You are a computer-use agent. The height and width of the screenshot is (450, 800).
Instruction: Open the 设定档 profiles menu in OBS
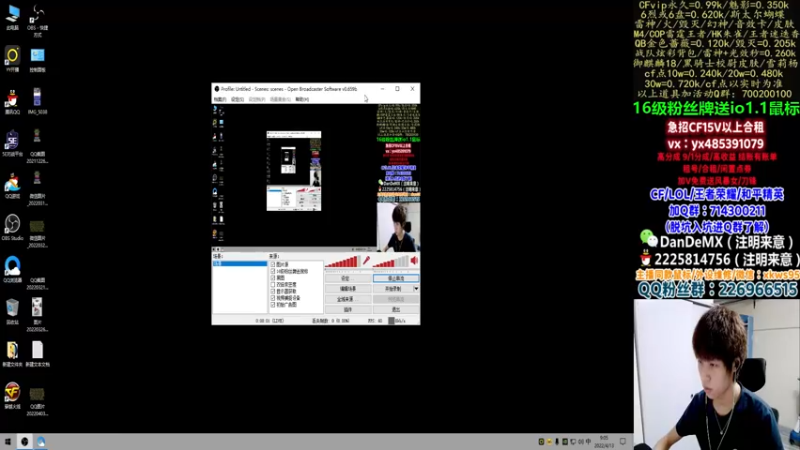257,99
